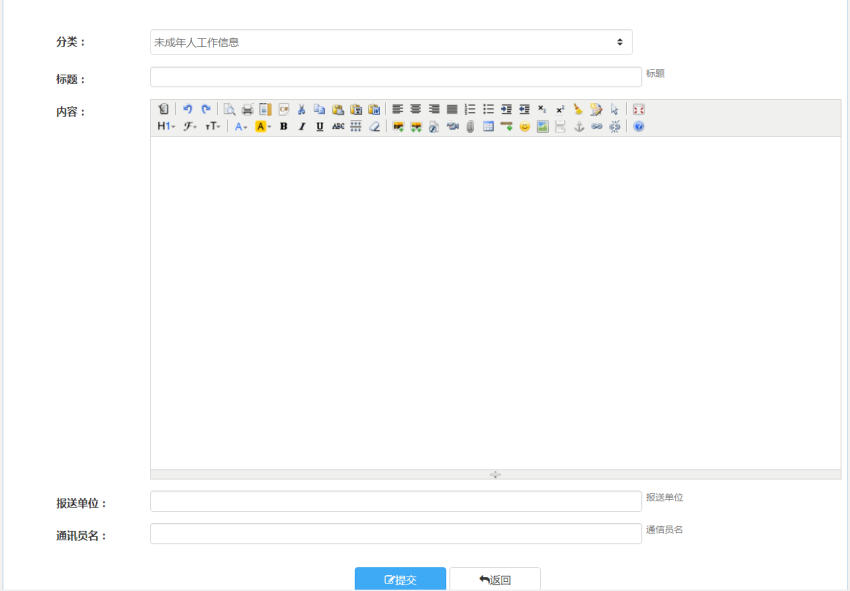This screenshot has width=850, height=591.
Task: Open the line height menu
Action: [356, 126]
